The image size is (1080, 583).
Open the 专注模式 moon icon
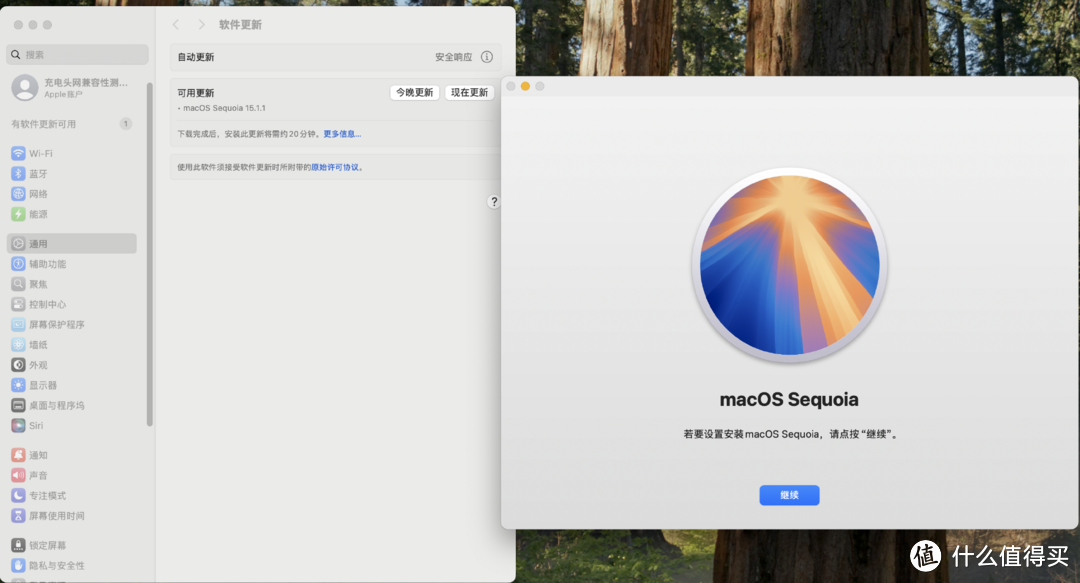click(x=19, y=495)
